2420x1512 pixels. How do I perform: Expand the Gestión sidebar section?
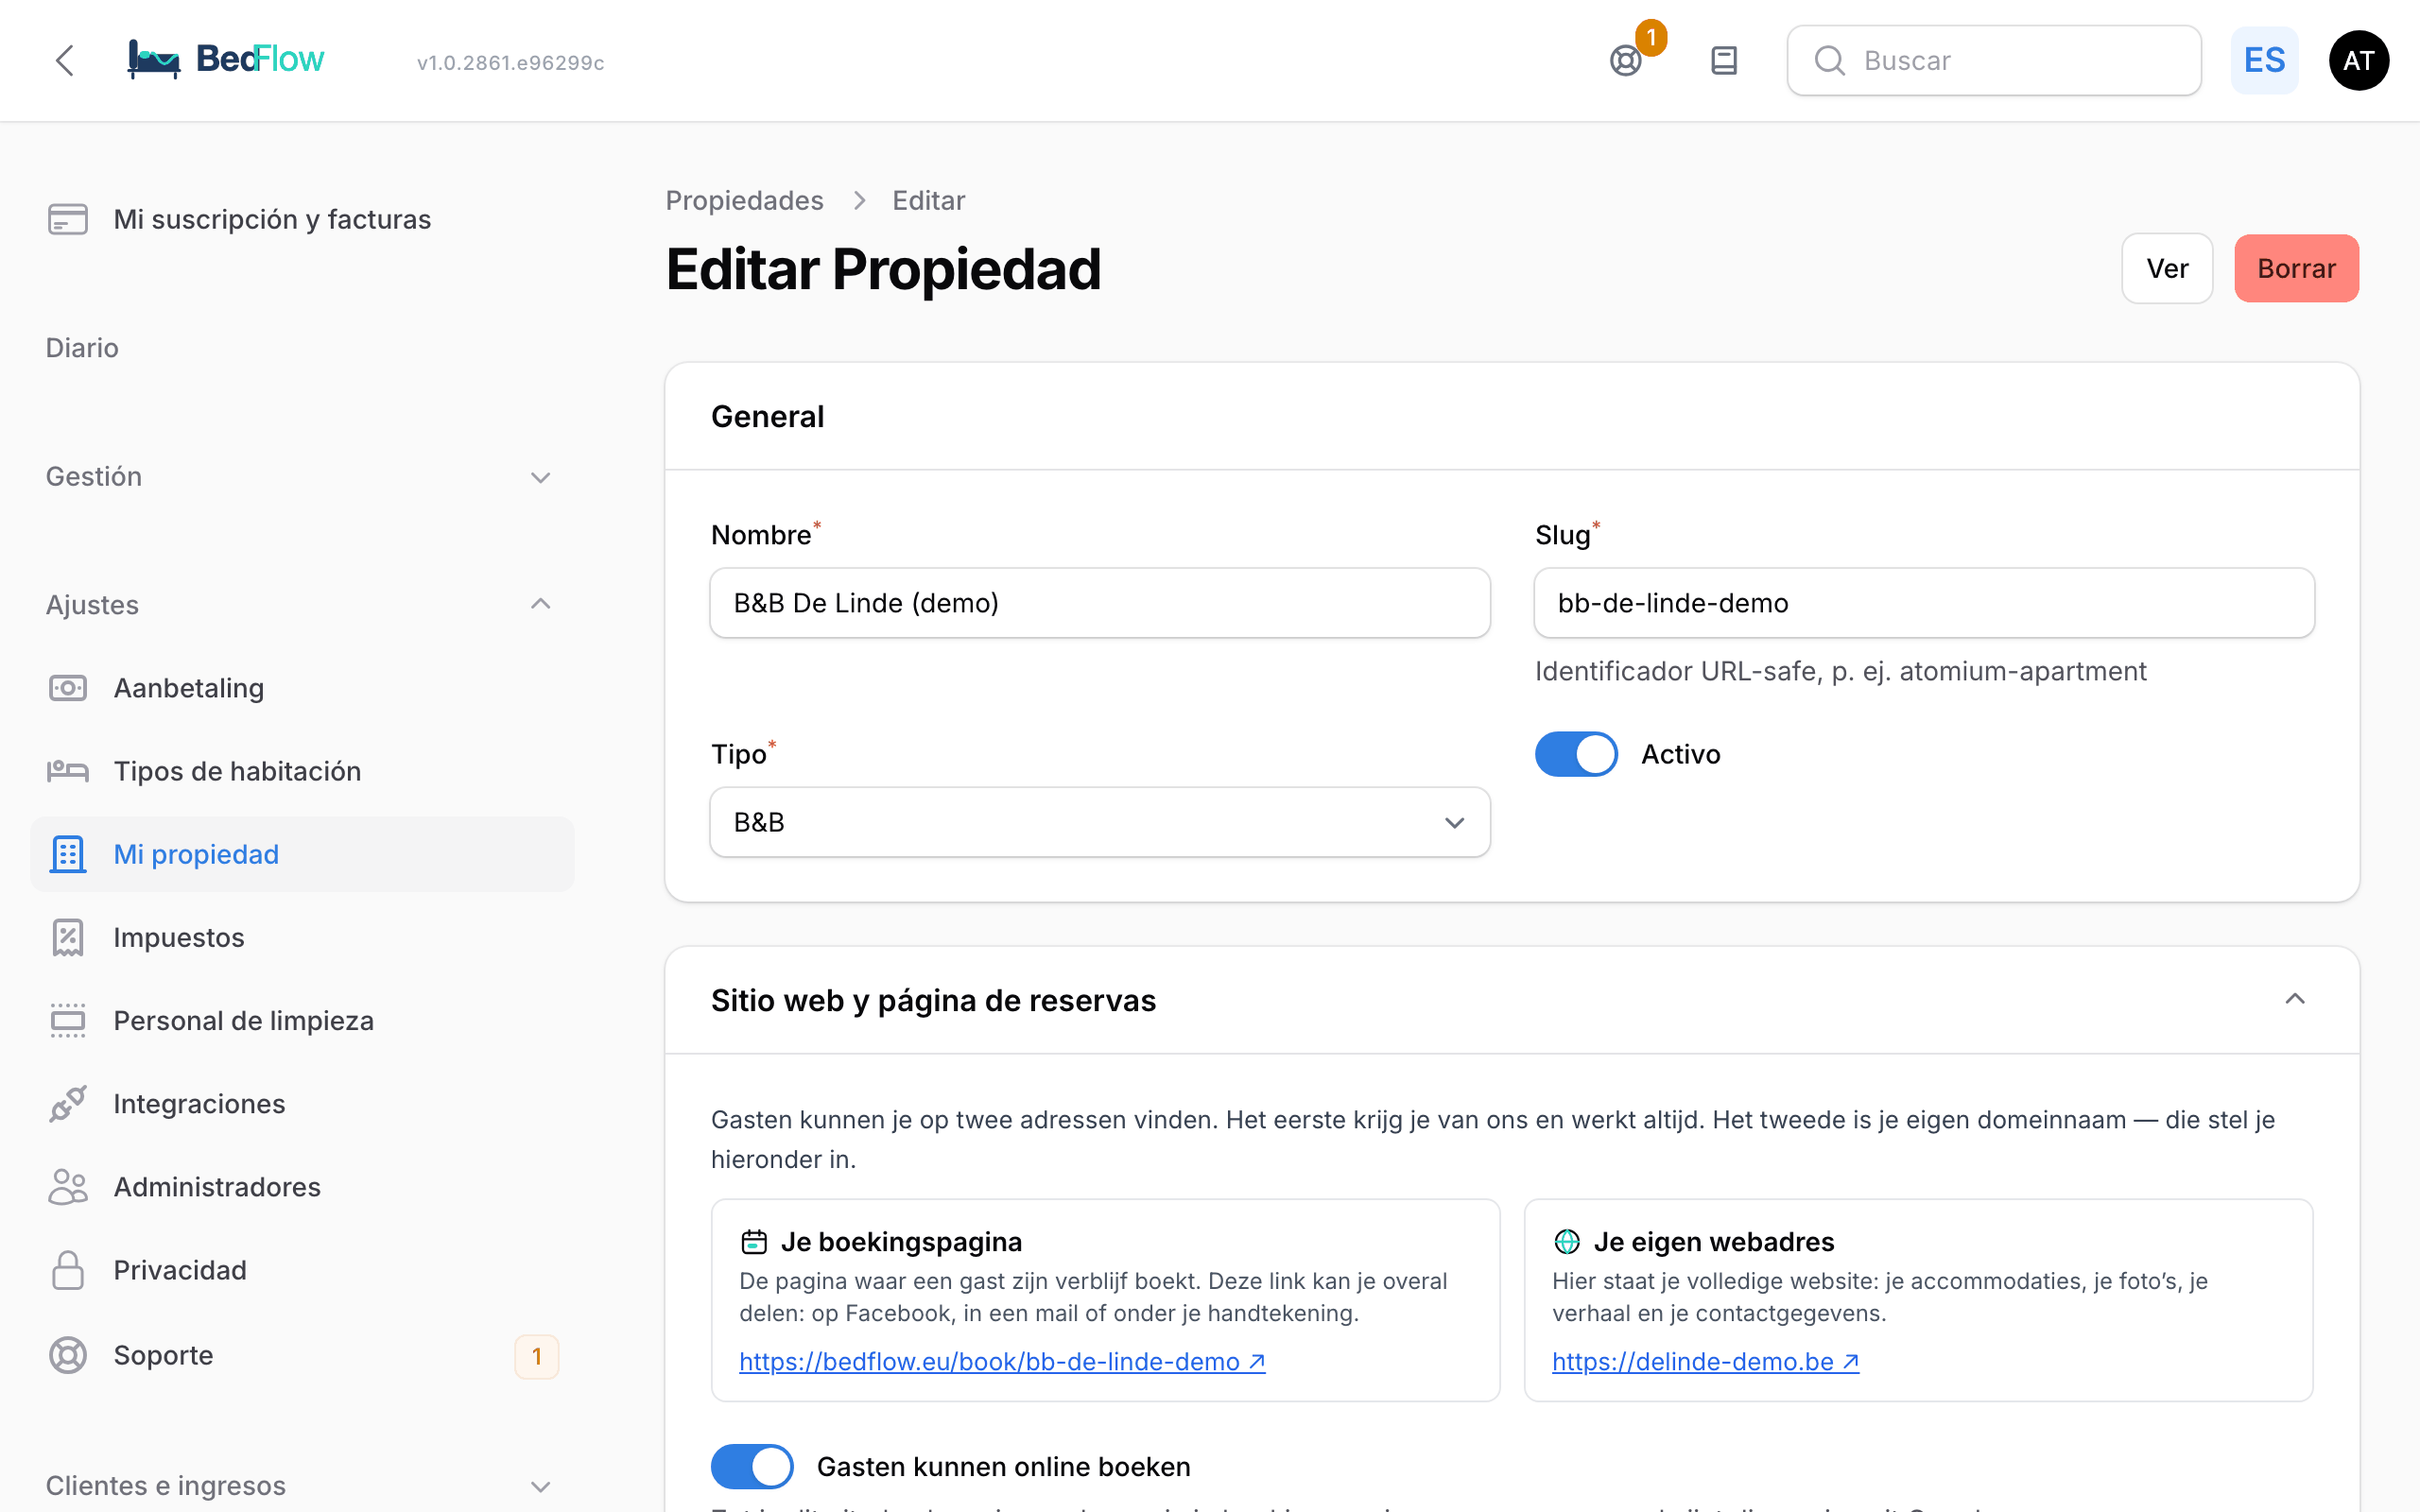pos(300,476)
